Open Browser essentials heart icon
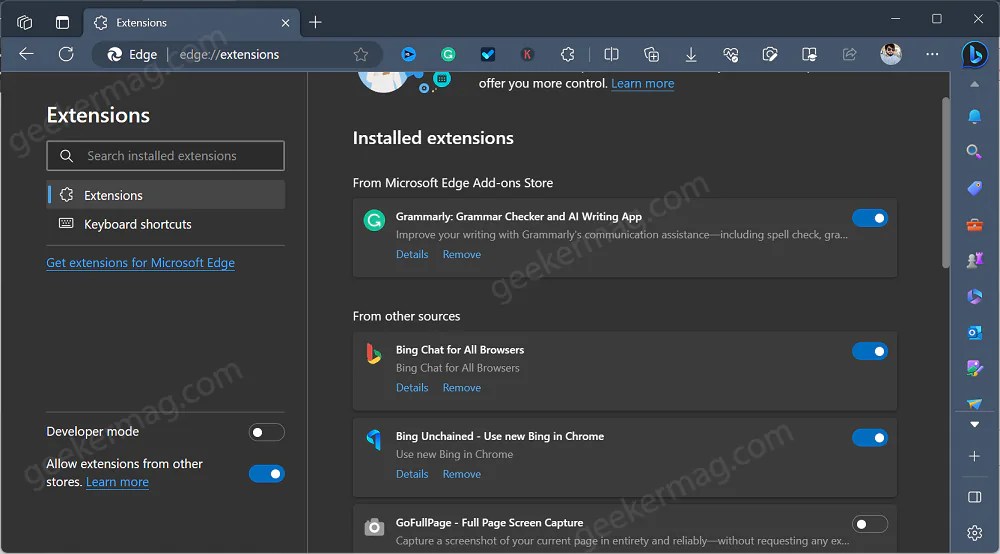 coord(730,55)
